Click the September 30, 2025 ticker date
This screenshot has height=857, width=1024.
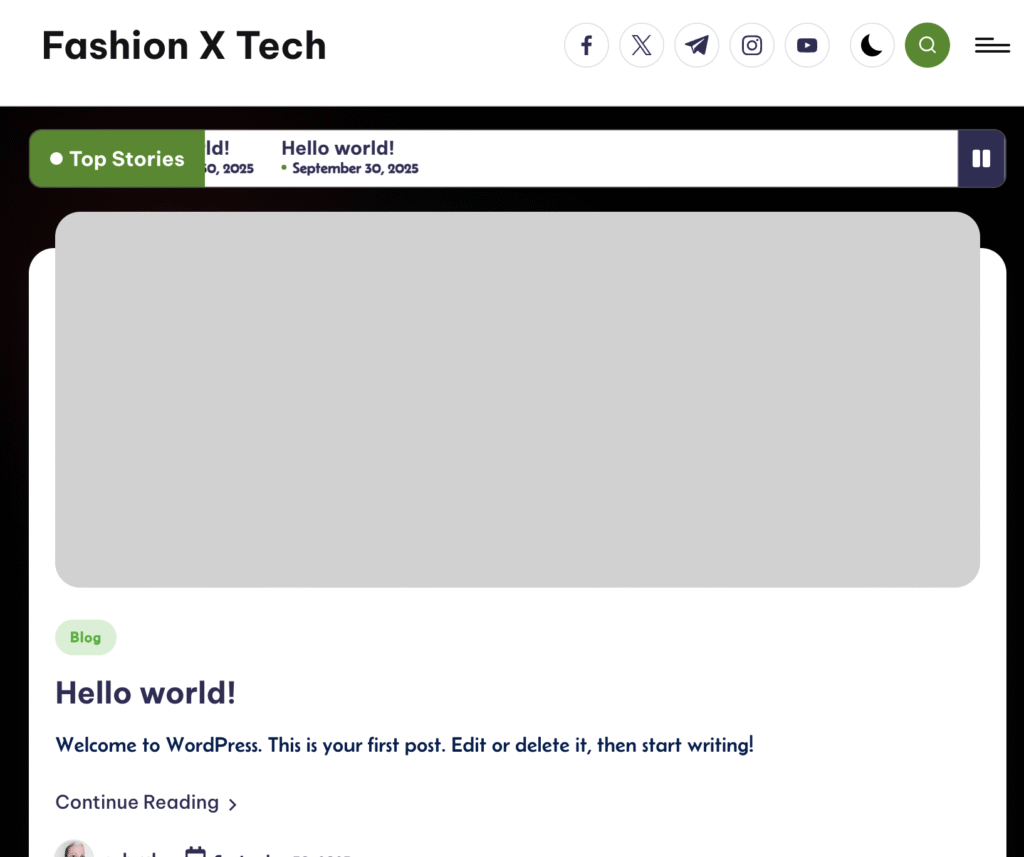(355, 169)
